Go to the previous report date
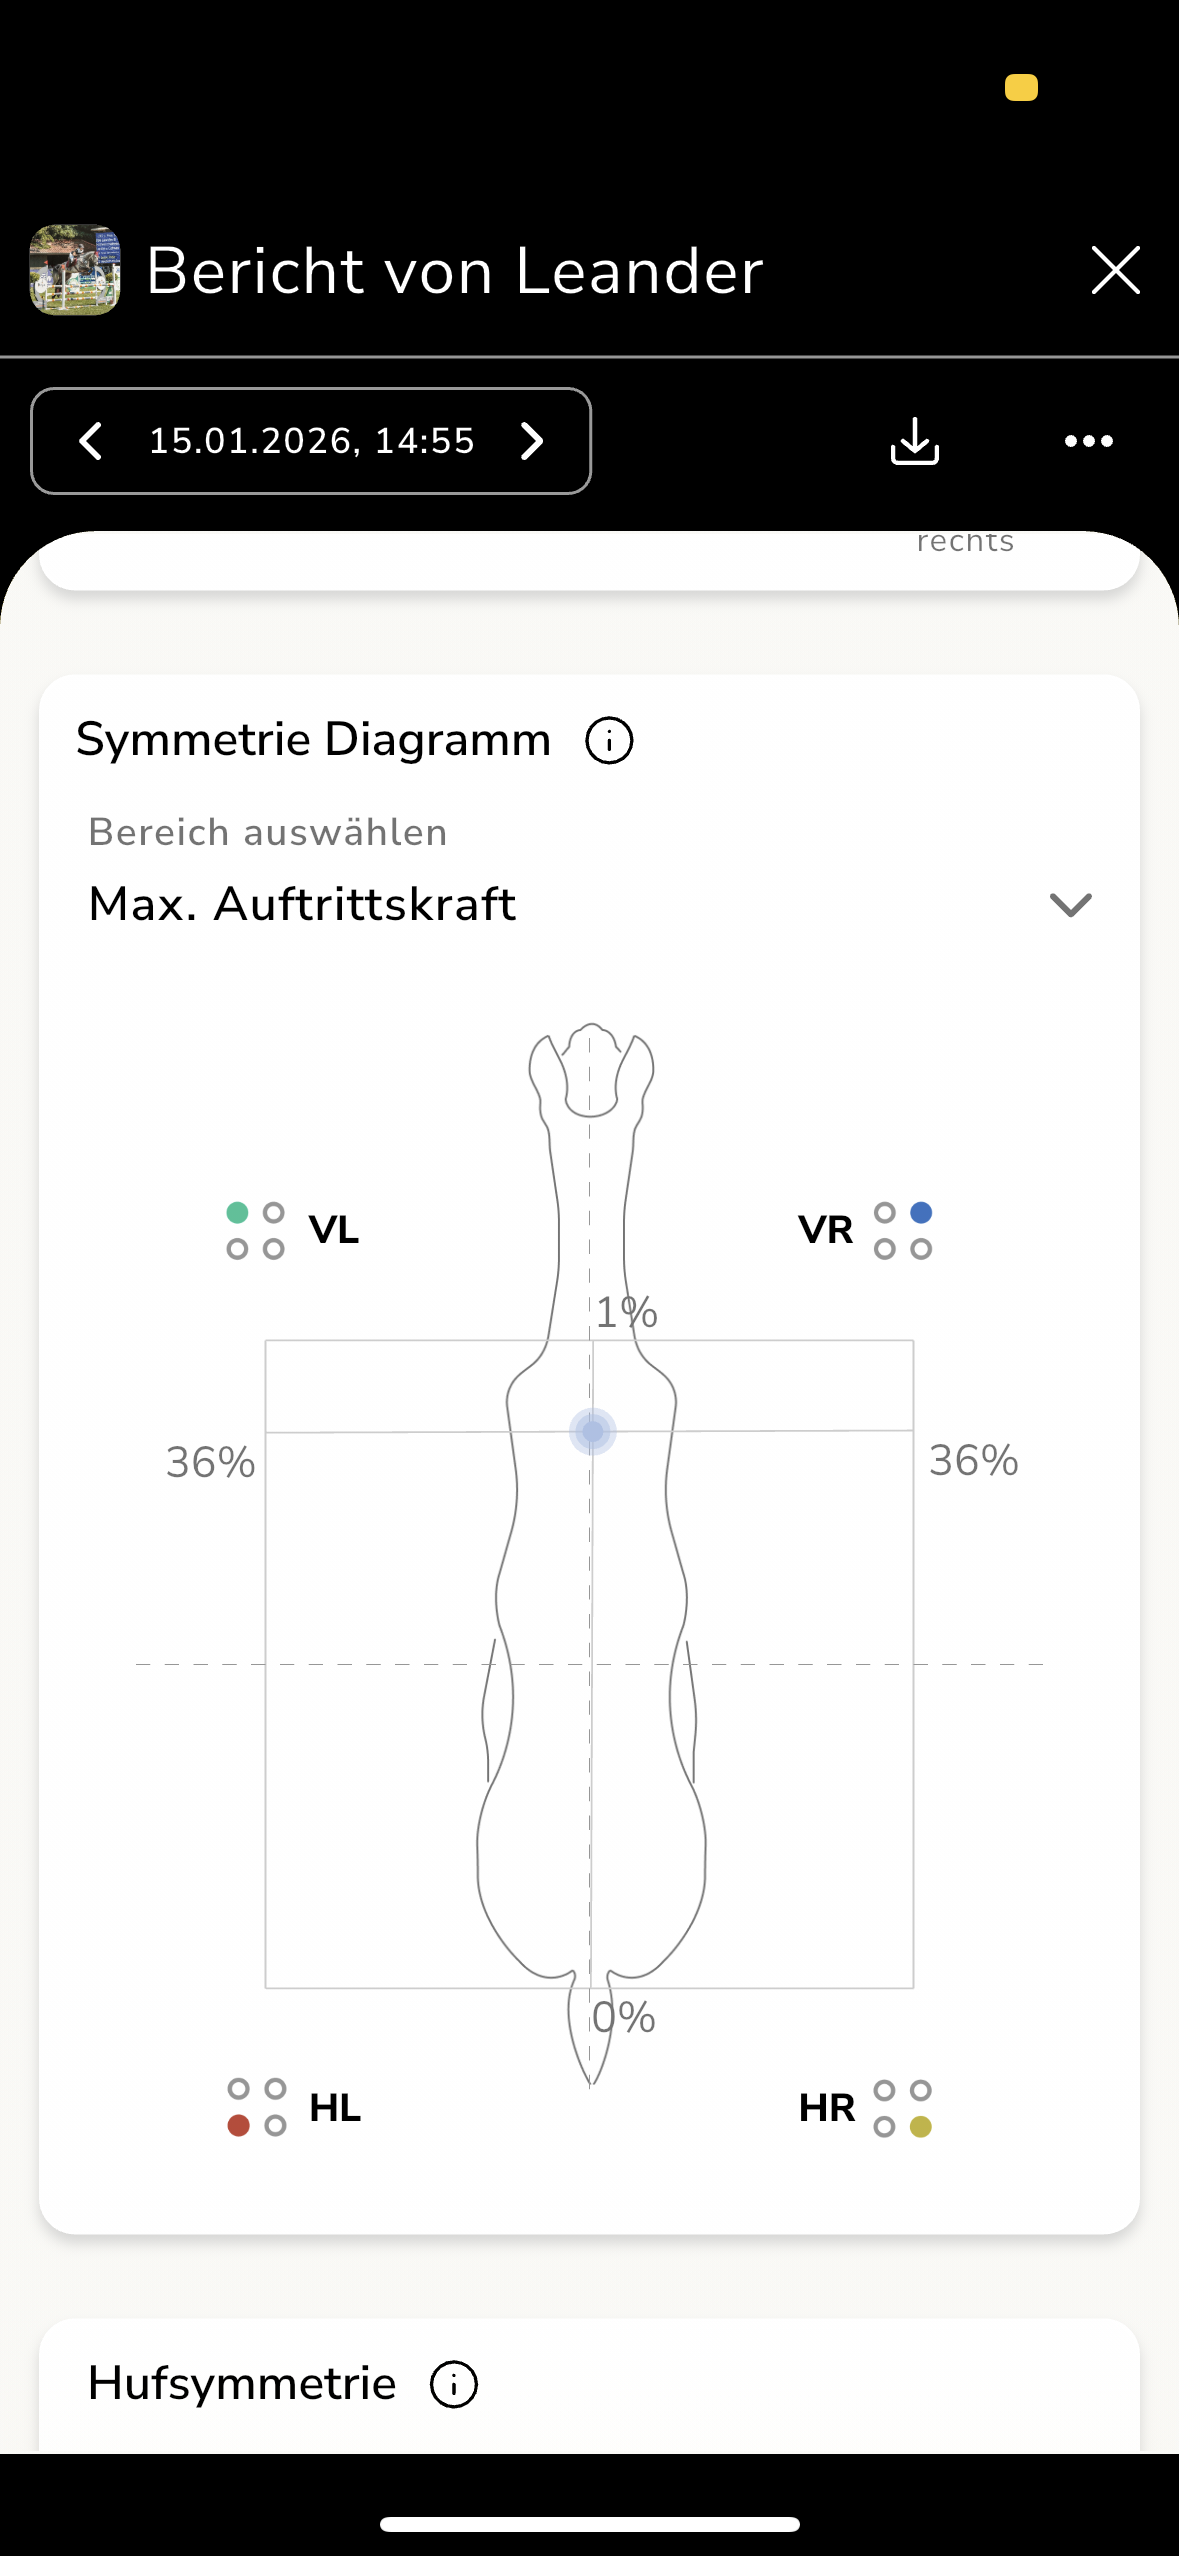This screenshot has width=1179, height=2556. (91, 441)
